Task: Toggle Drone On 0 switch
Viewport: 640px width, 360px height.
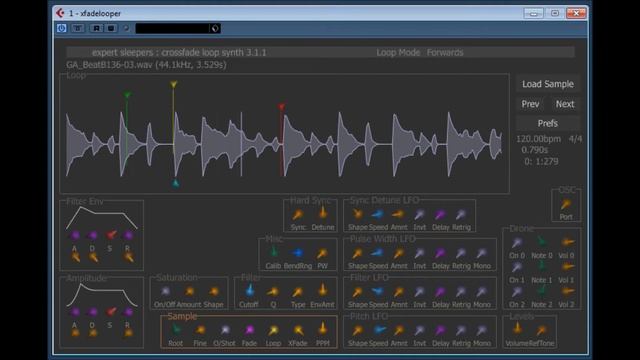Action: [x=517, y=242]
